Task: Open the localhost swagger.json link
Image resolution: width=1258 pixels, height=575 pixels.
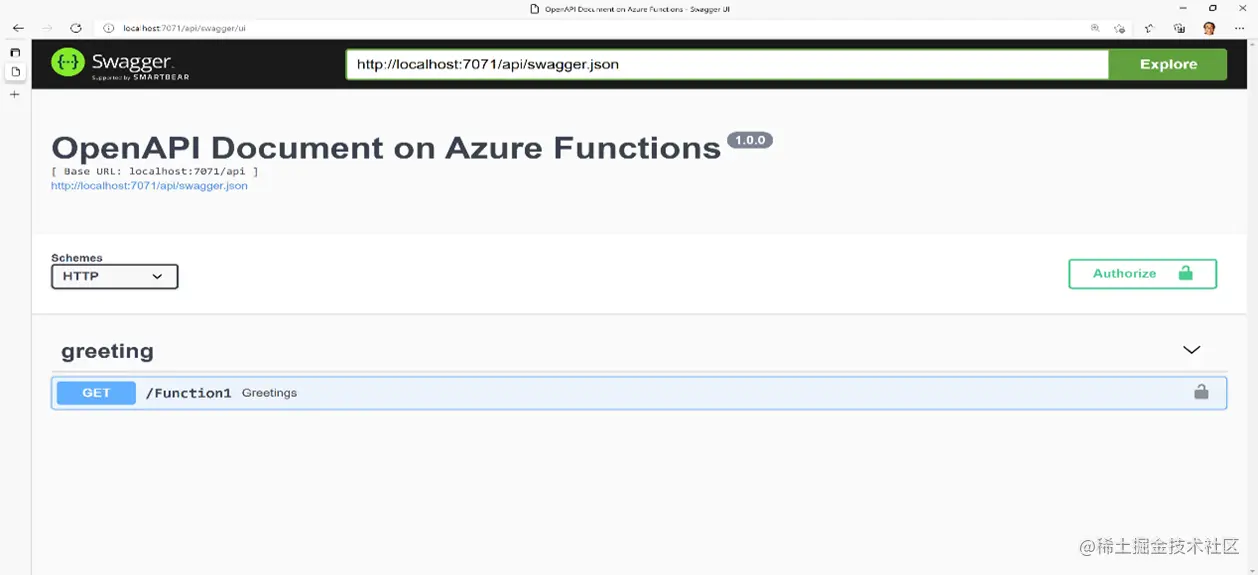Action: click(x=149, y=186)
